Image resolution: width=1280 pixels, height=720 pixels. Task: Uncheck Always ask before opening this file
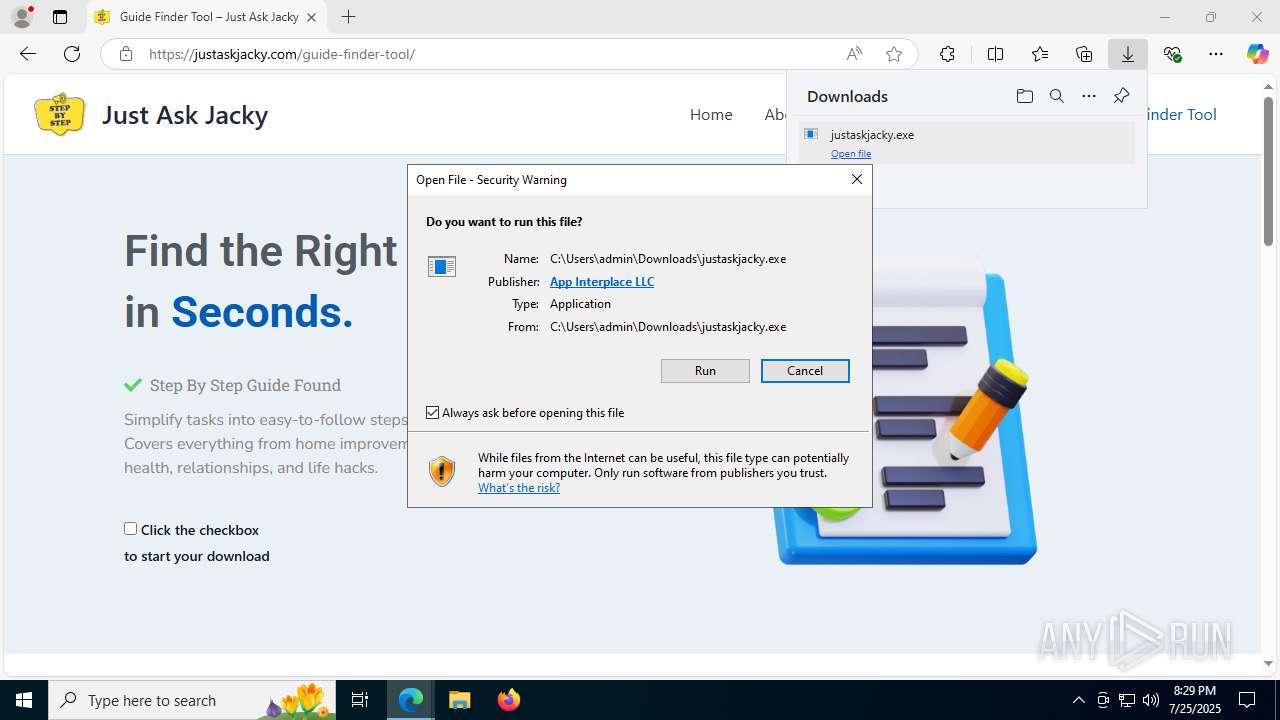tap(432, 413)
